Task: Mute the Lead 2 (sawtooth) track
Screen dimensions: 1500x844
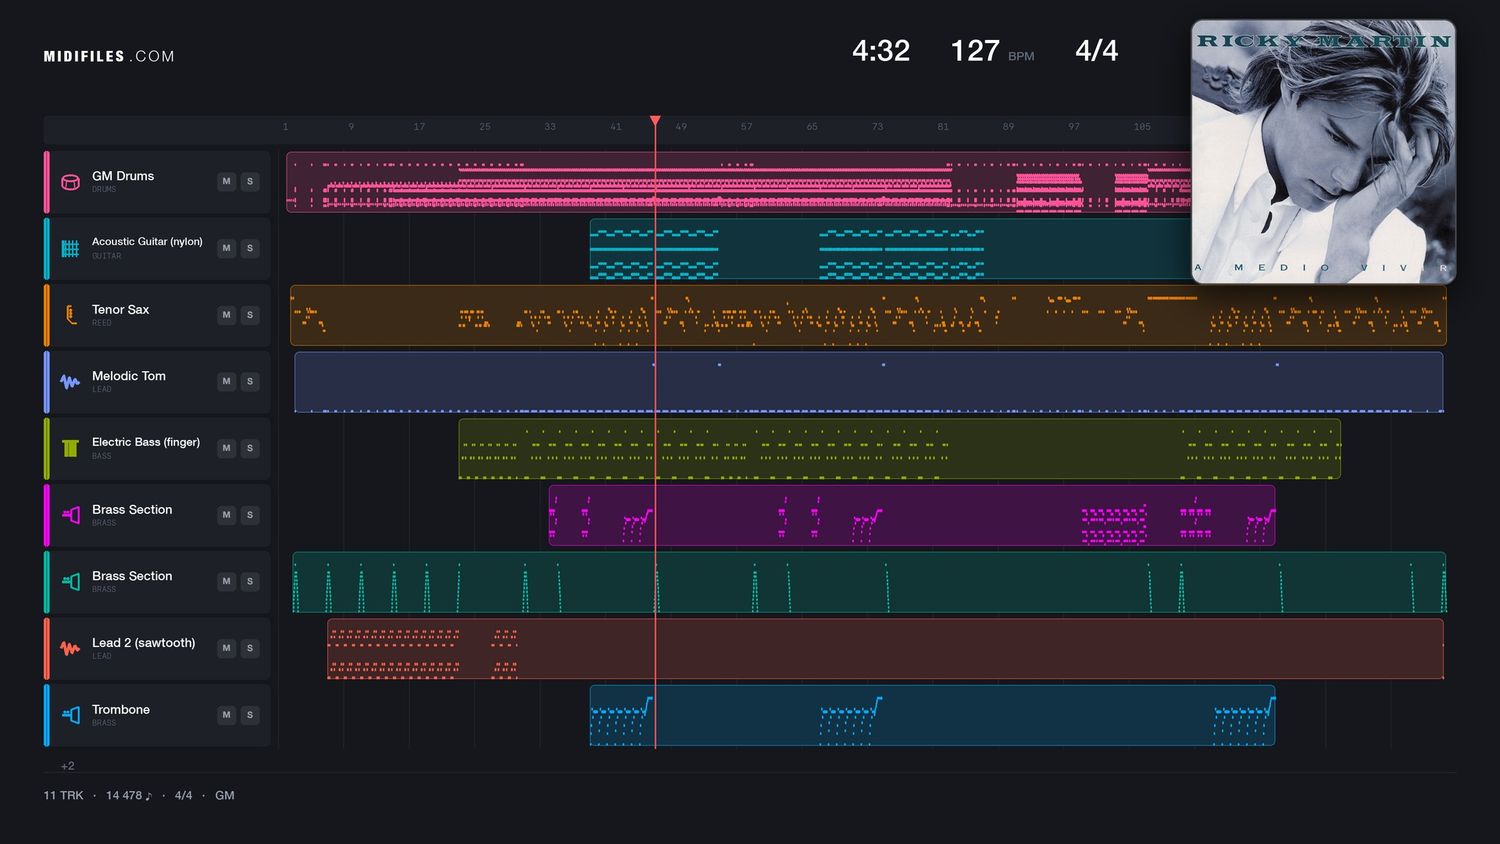Action: [227, 648]
